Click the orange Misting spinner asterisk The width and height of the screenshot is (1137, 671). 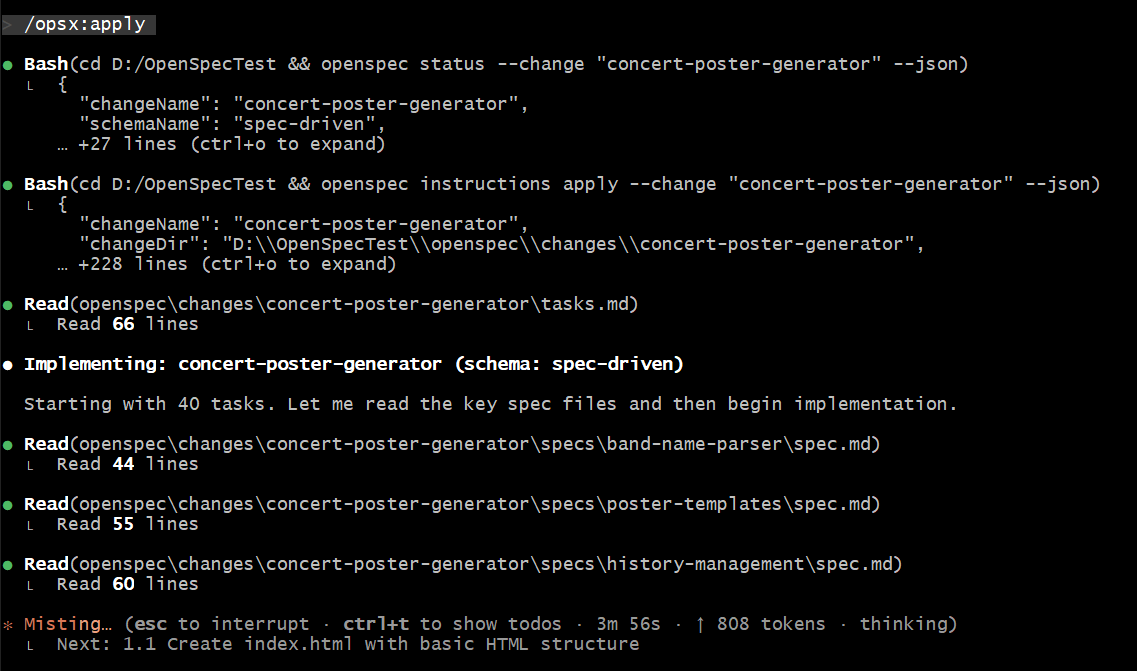pos(8,625)
